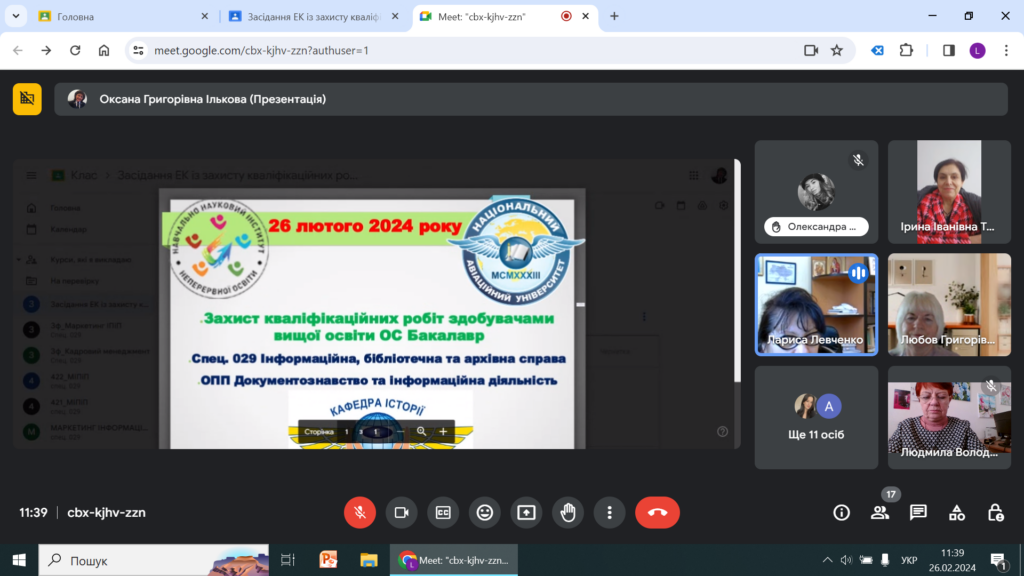
Task: Turn on closed captions
Action: click(443, 512)
